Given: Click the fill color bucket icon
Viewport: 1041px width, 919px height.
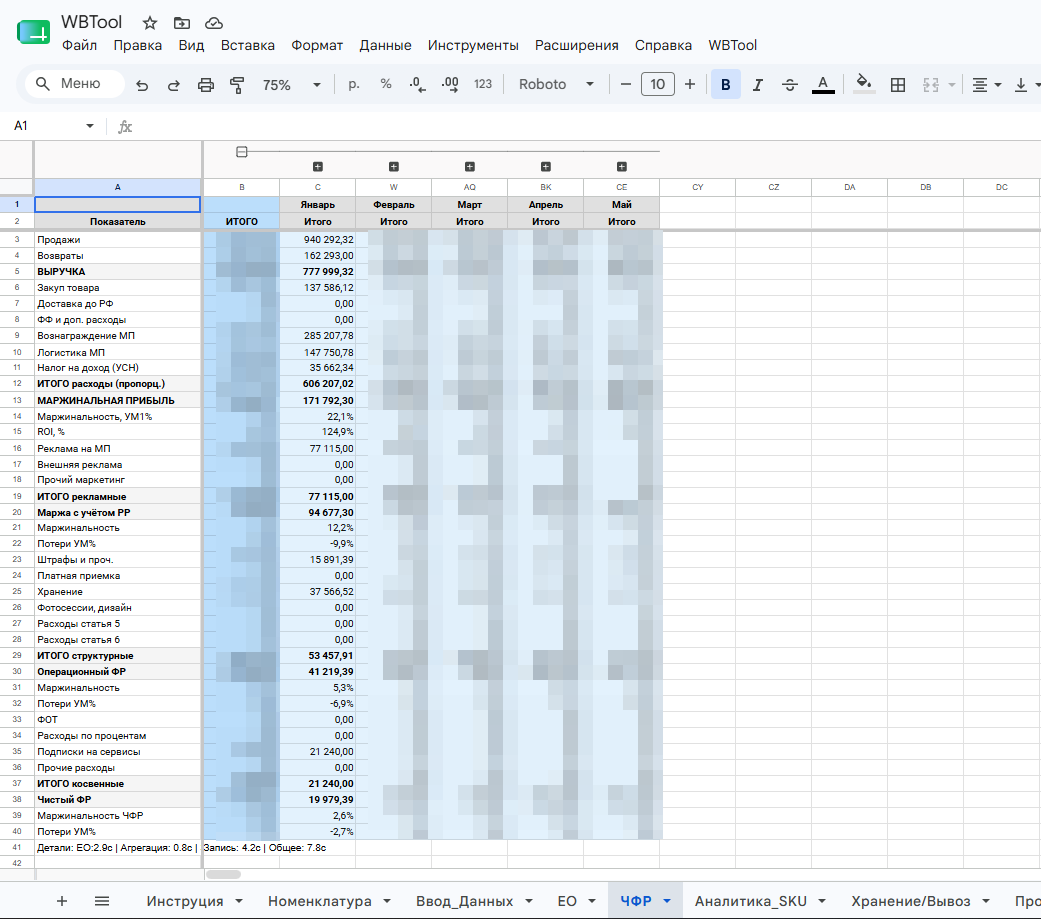Looking at the screenshot, I should click(864, 84).
